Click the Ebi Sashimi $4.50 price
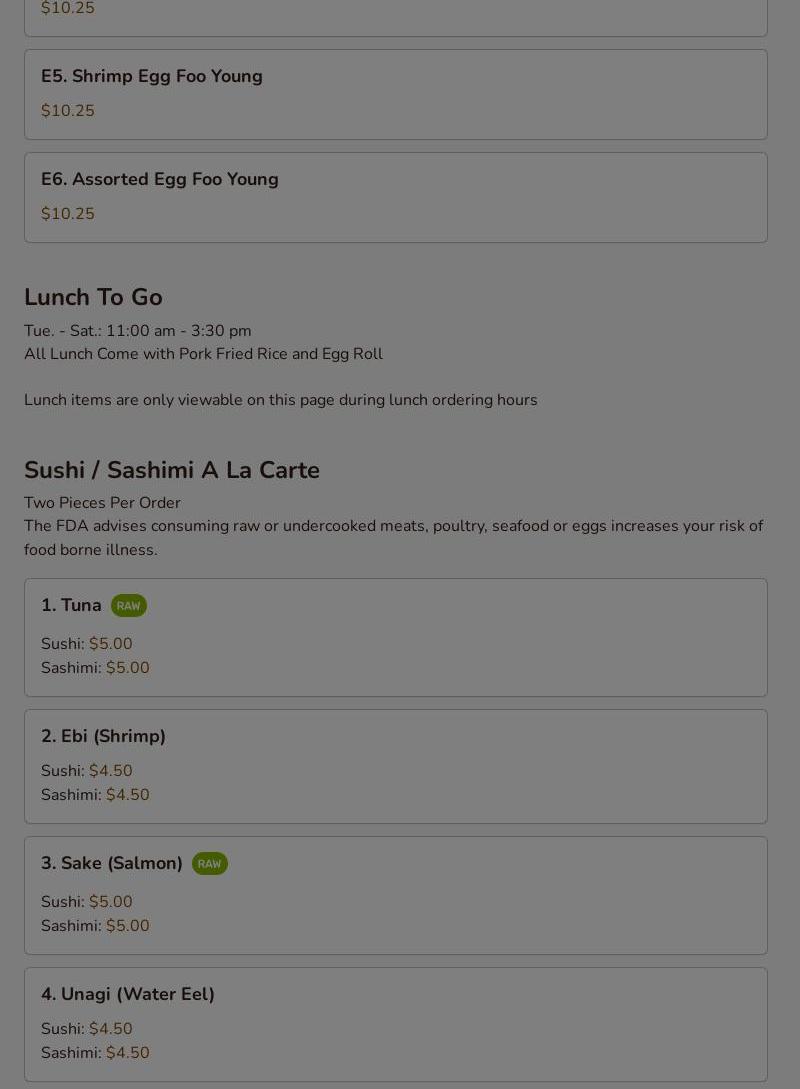 128,795
